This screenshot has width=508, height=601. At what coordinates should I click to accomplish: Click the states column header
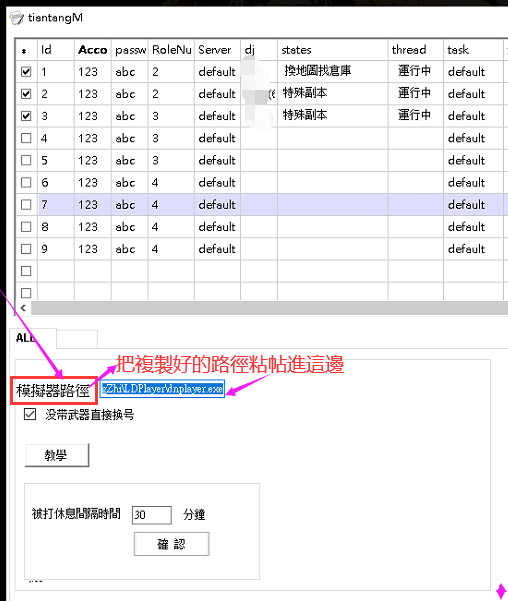pos(333,50)
